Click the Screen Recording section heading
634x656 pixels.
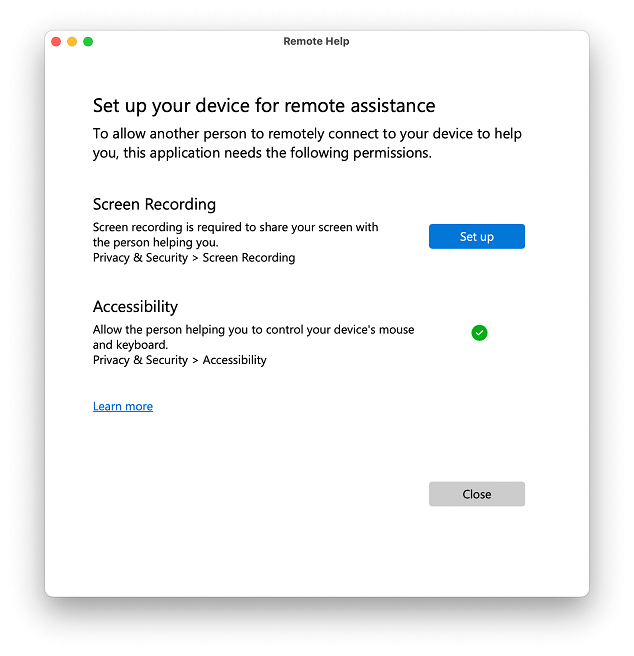click(154, 204)
